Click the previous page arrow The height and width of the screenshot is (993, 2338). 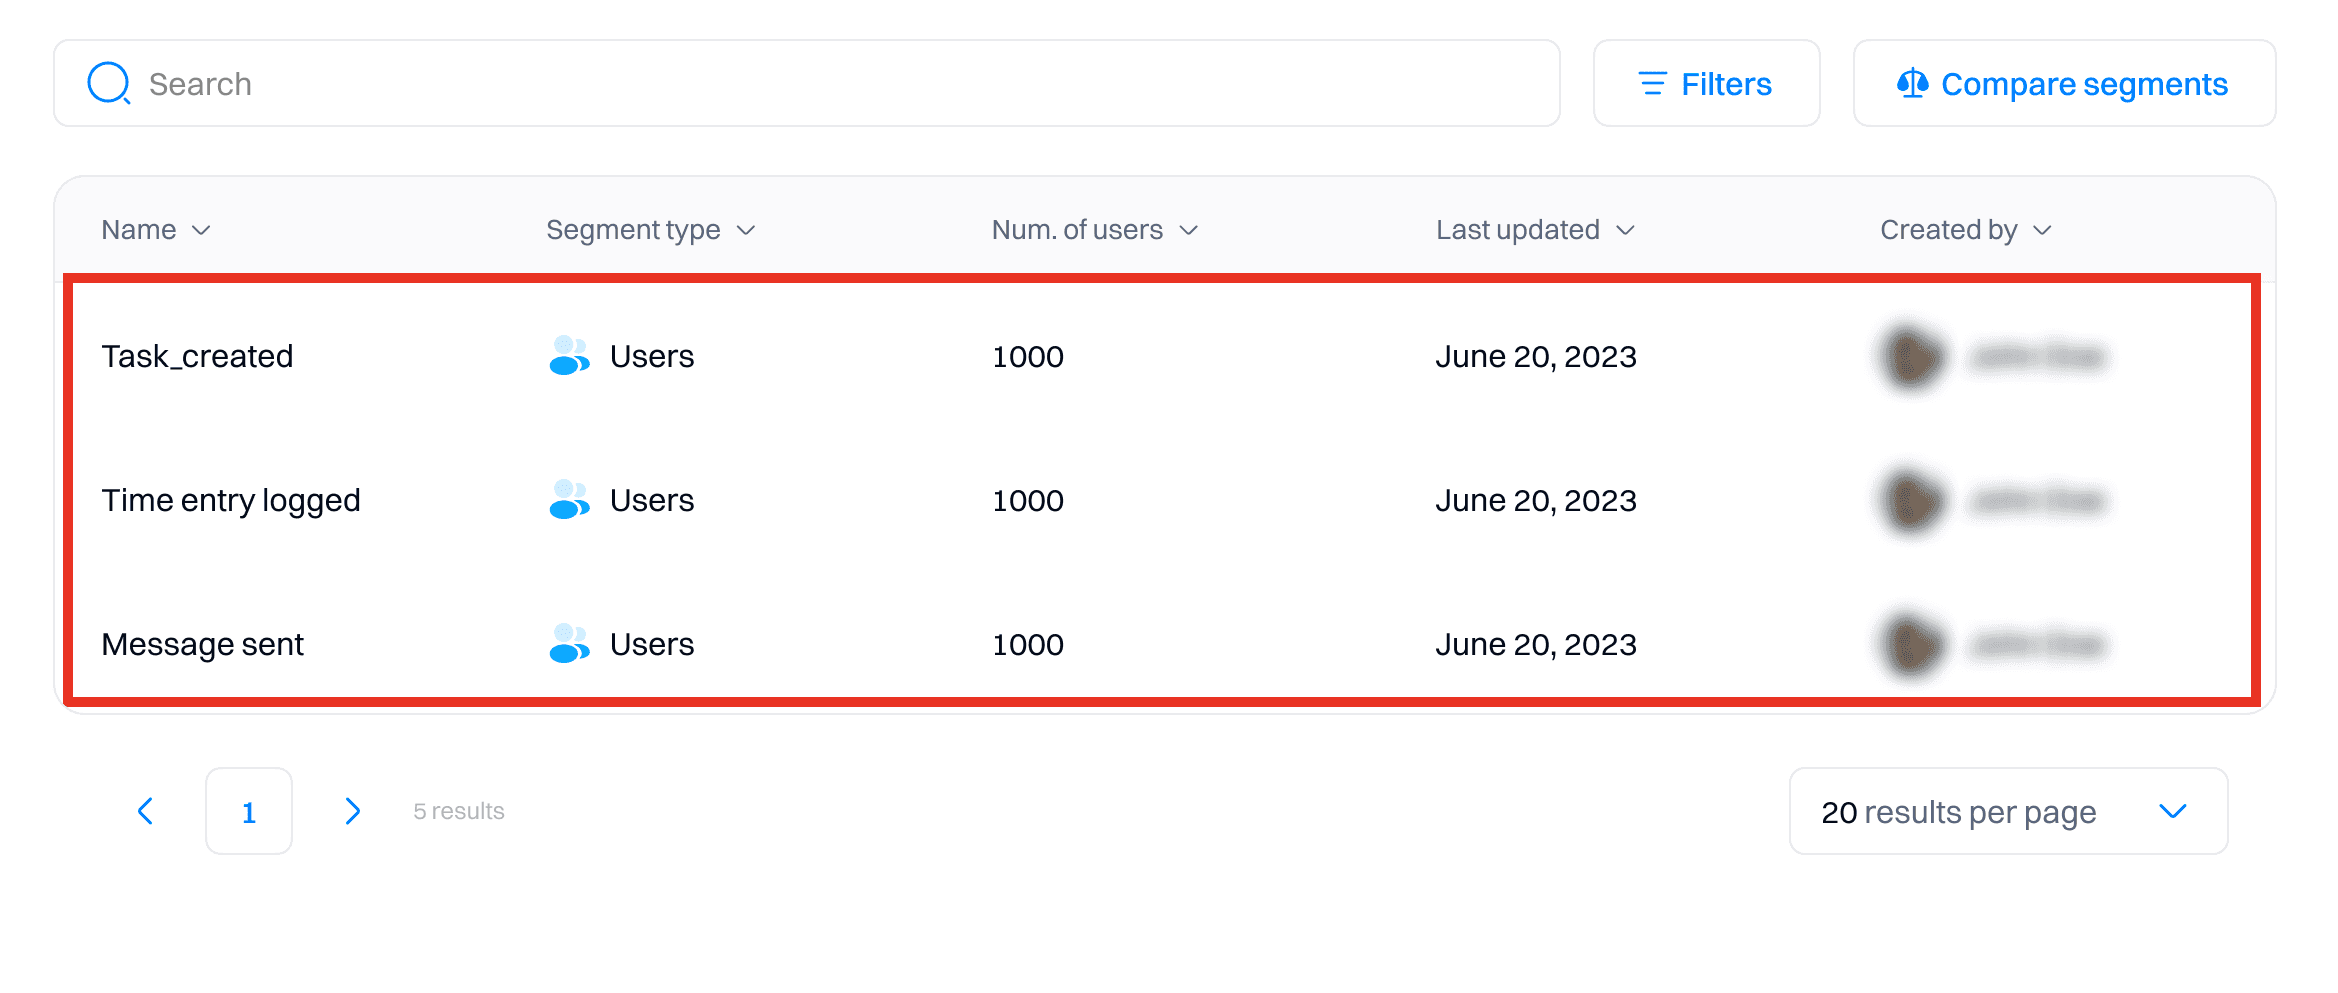coord(146,811)
